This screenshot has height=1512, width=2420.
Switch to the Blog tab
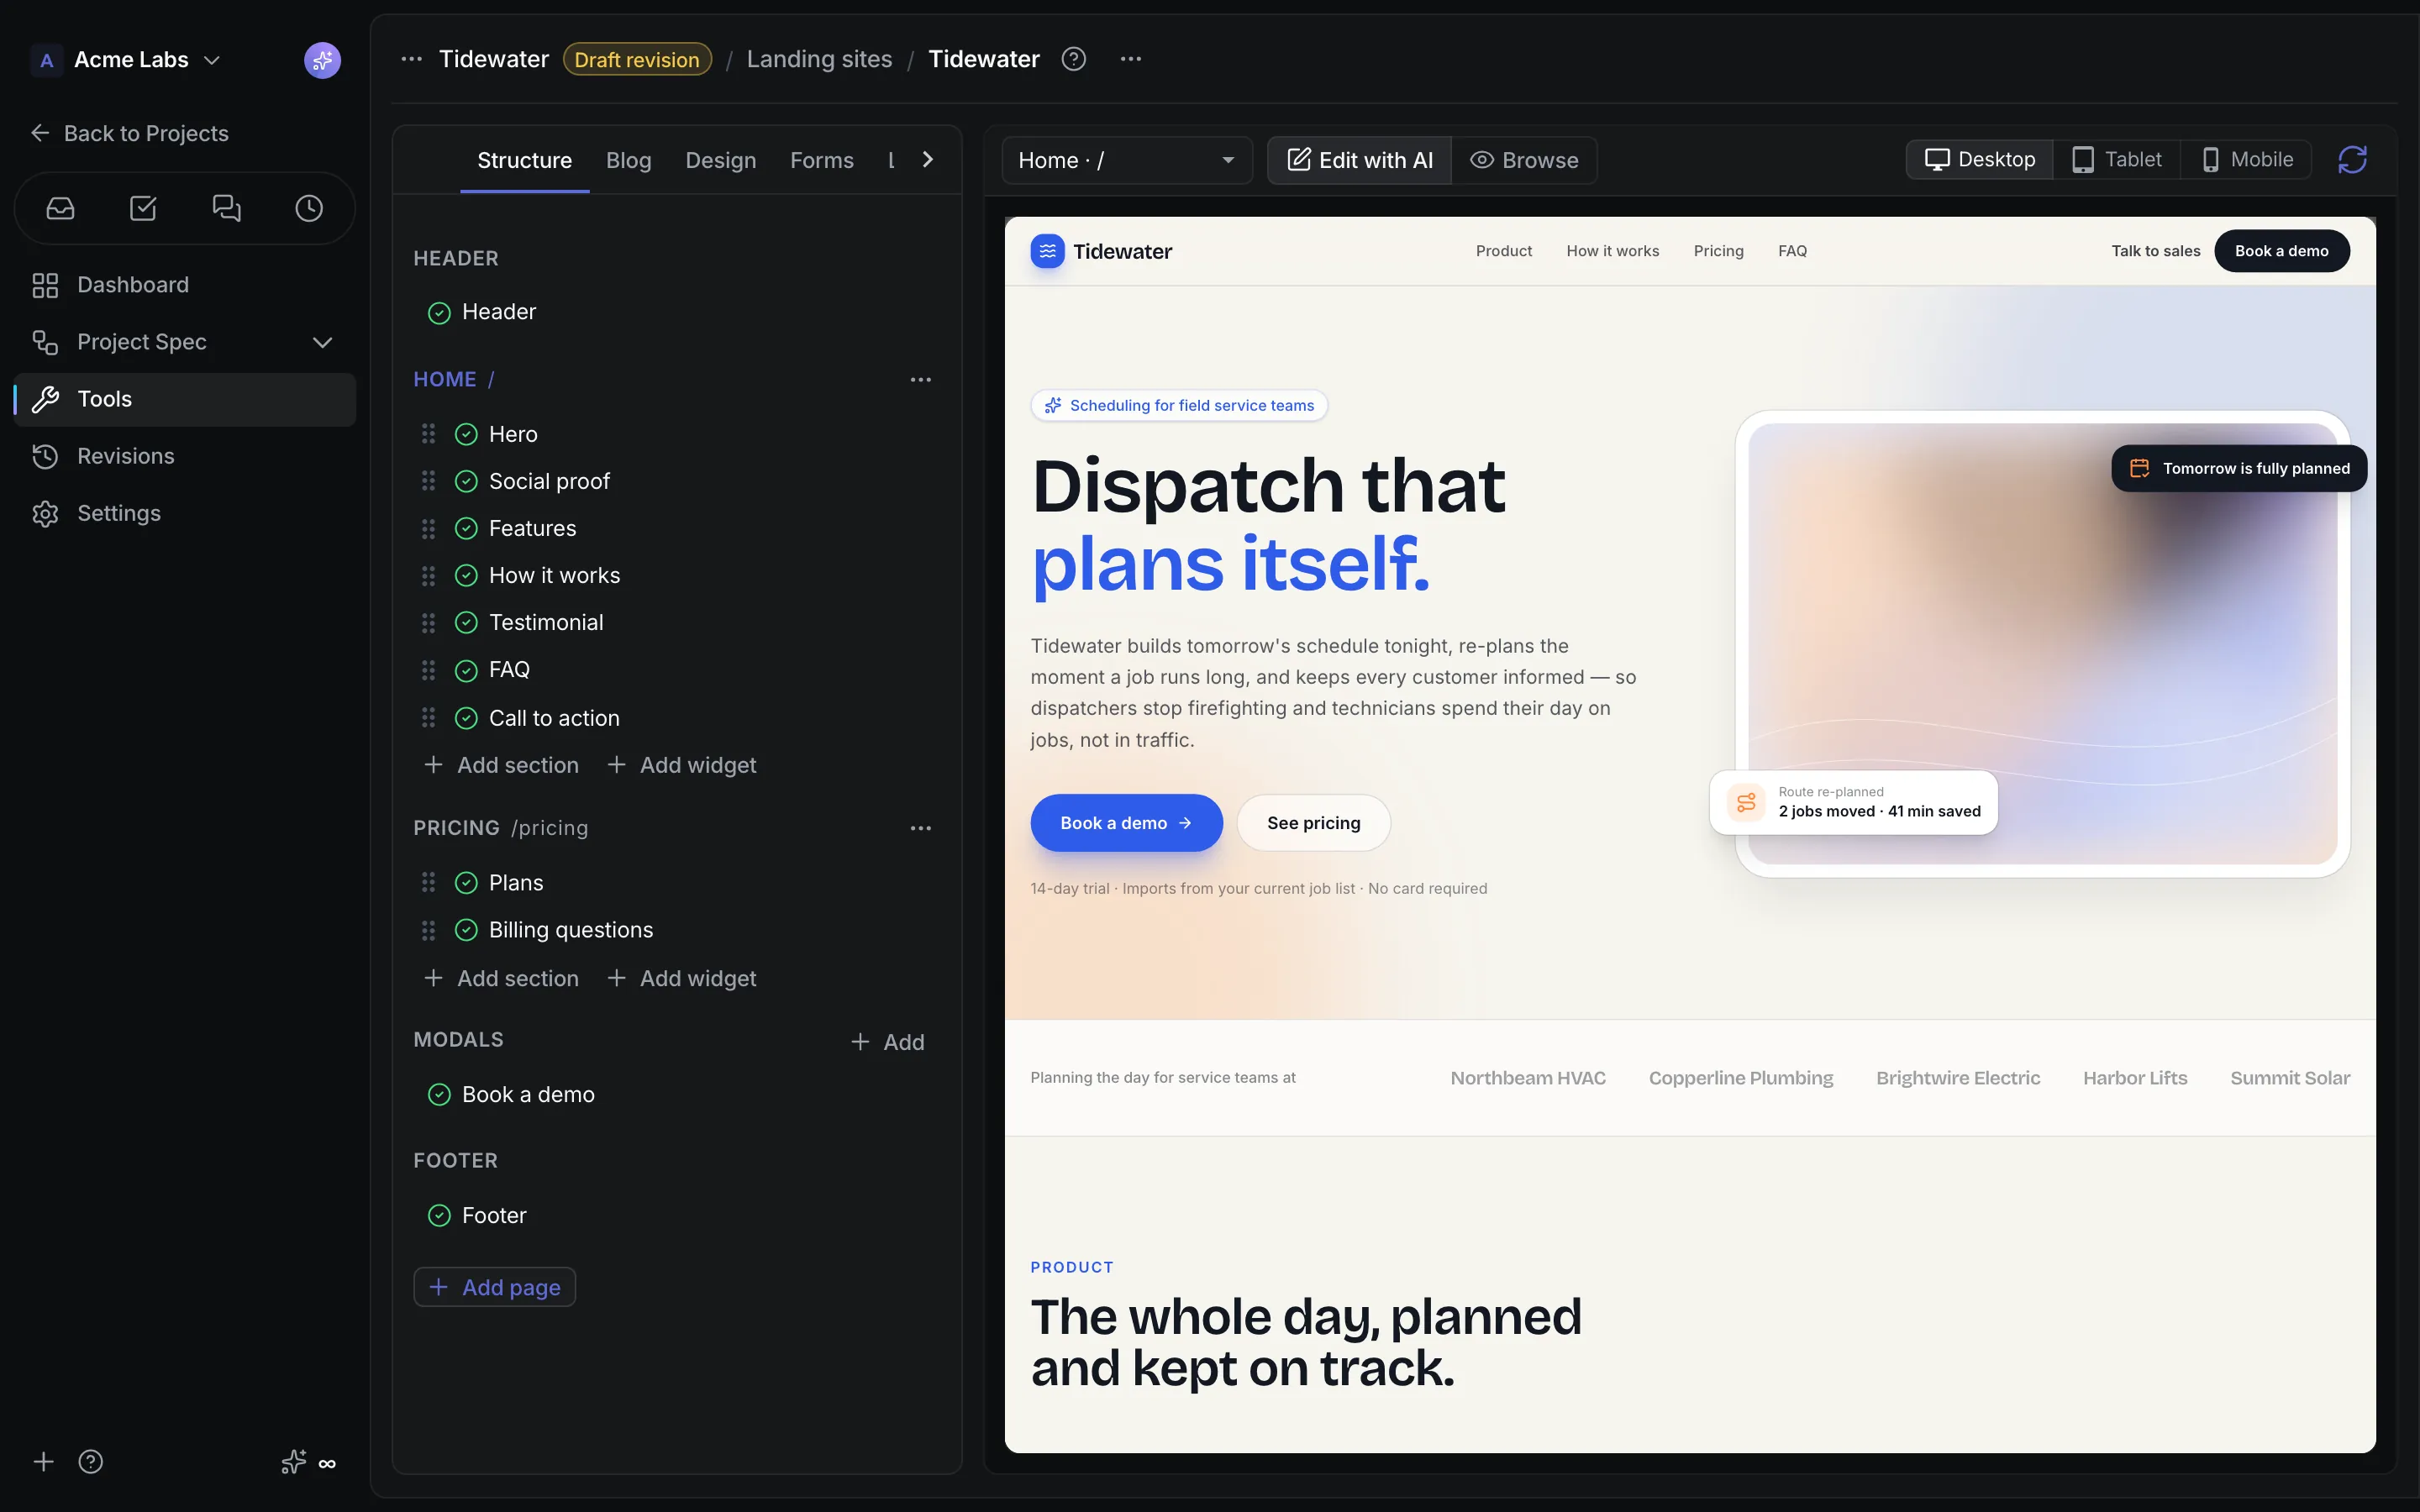click(628, 160)
